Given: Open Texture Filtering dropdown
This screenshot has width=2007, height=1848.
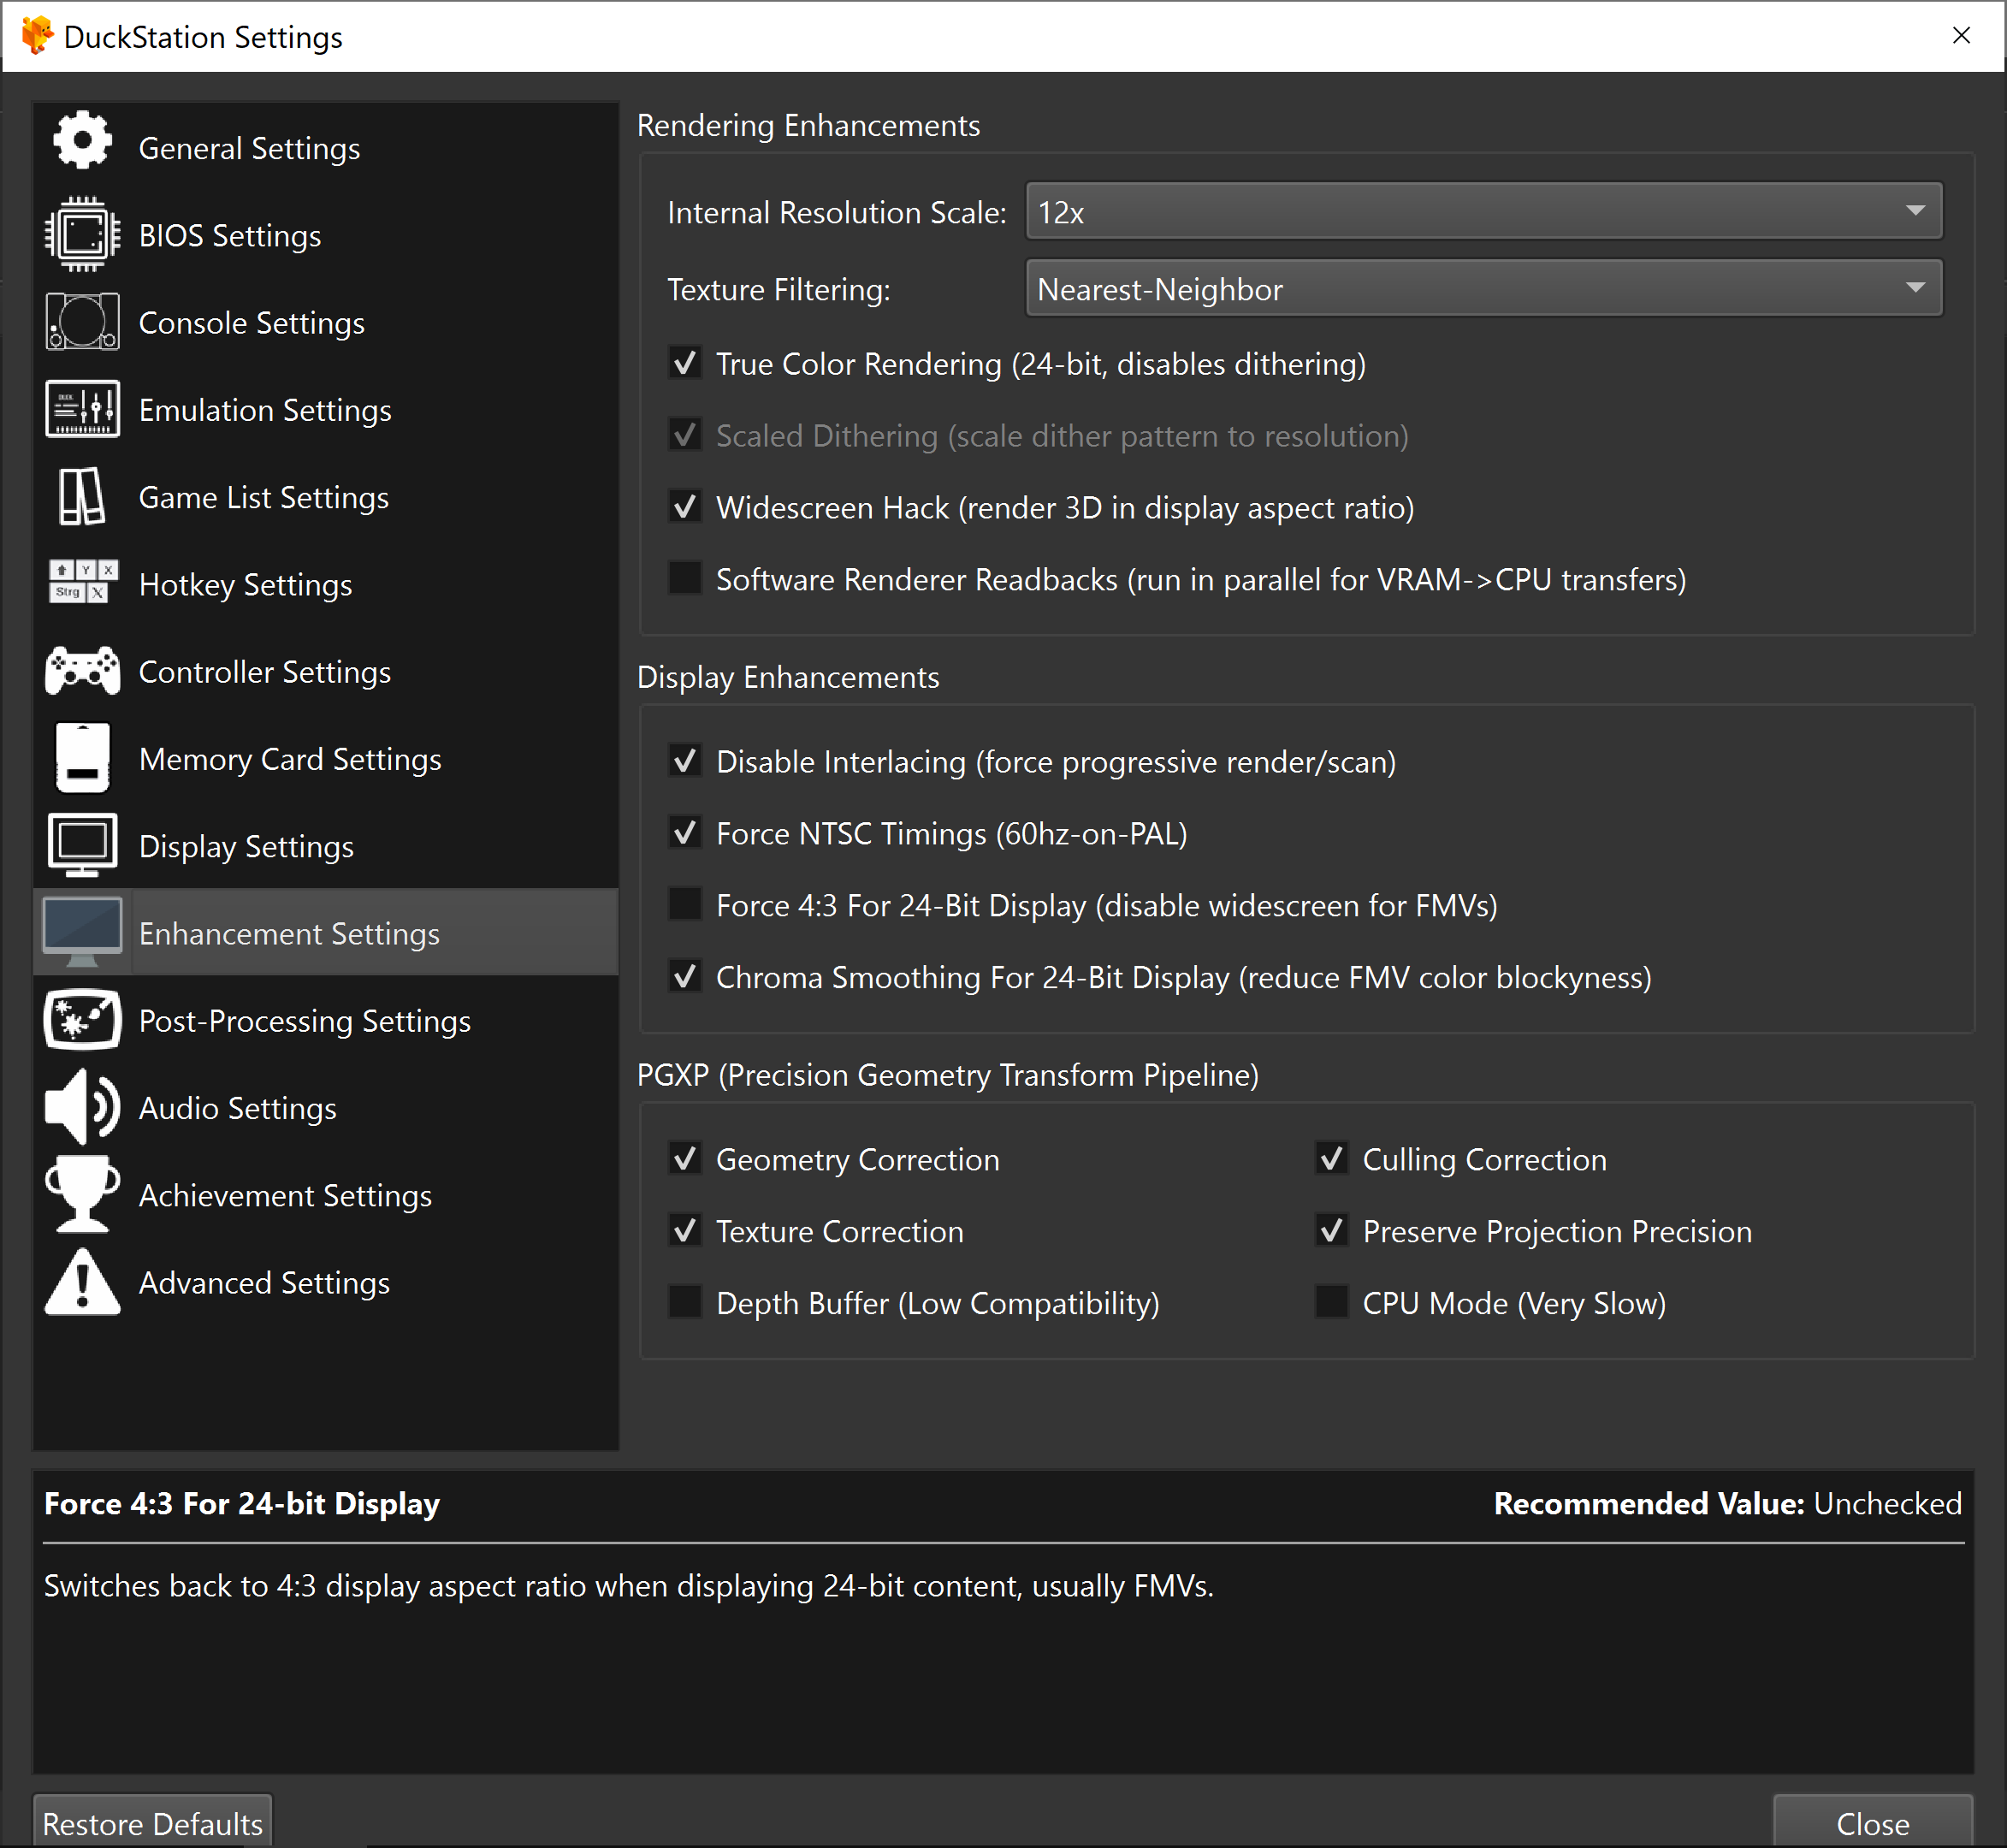Looking at the screenshot, I should click(1483, 288).
